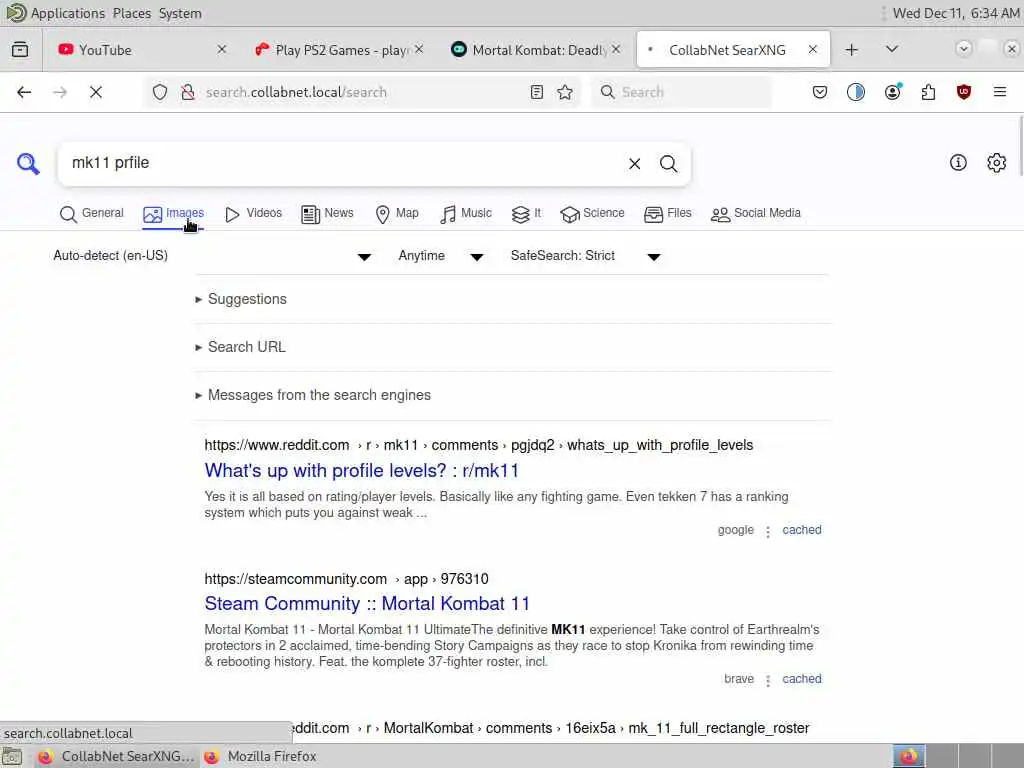The image size is (1024, 768).
Task: Click the insecure connection lock icon
Action: [188, 92]
